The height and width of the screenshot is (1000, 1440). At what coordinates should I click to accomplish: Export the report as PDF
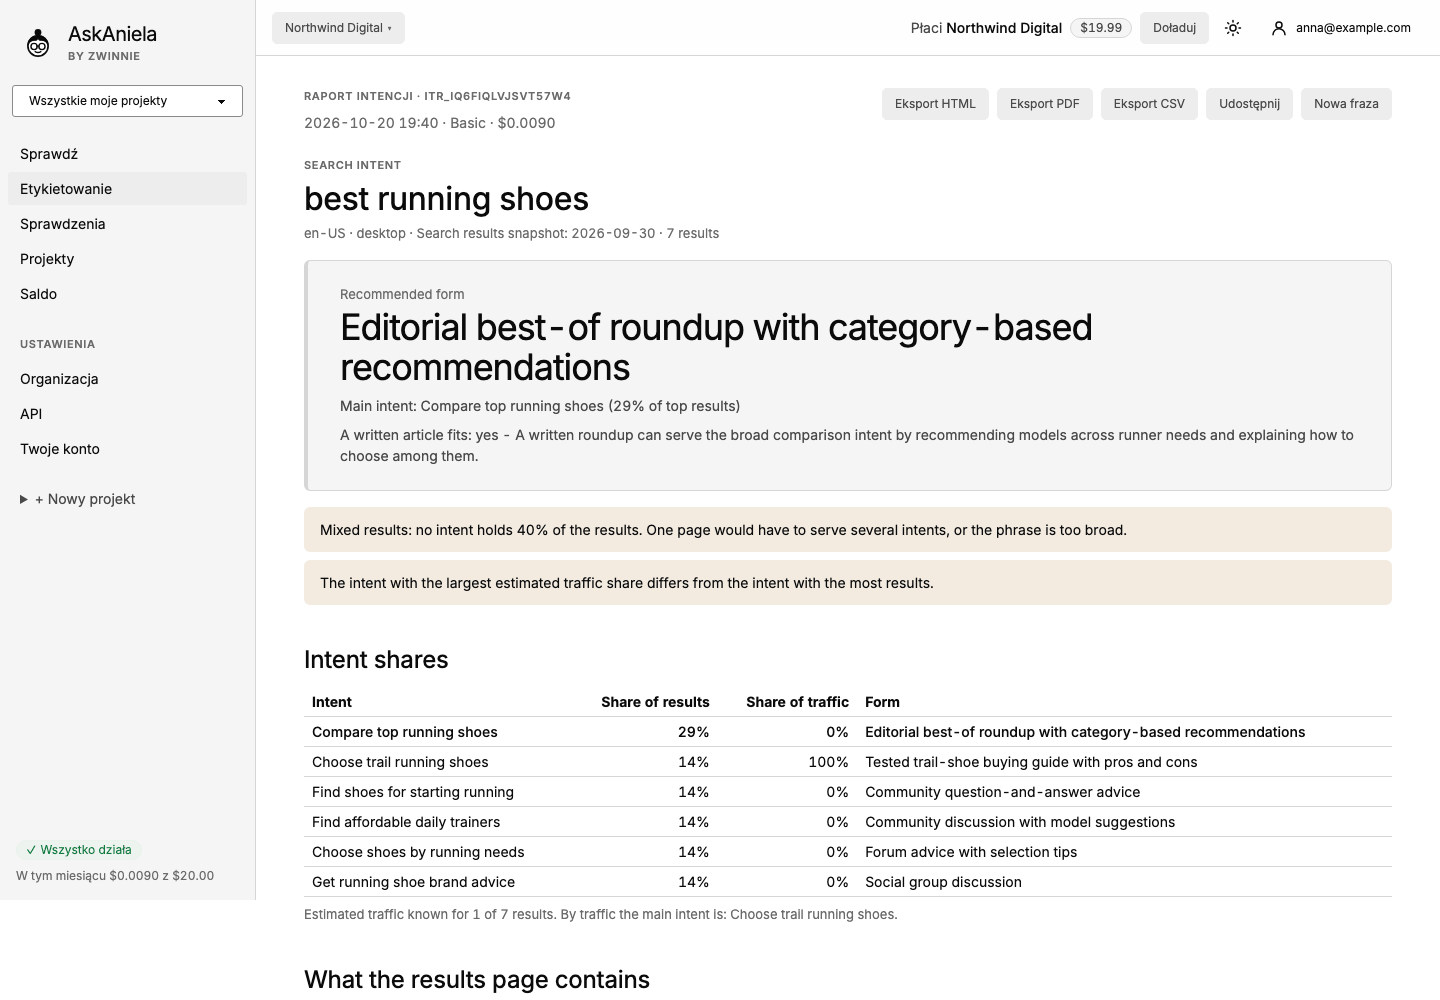tap(1045, 104)
